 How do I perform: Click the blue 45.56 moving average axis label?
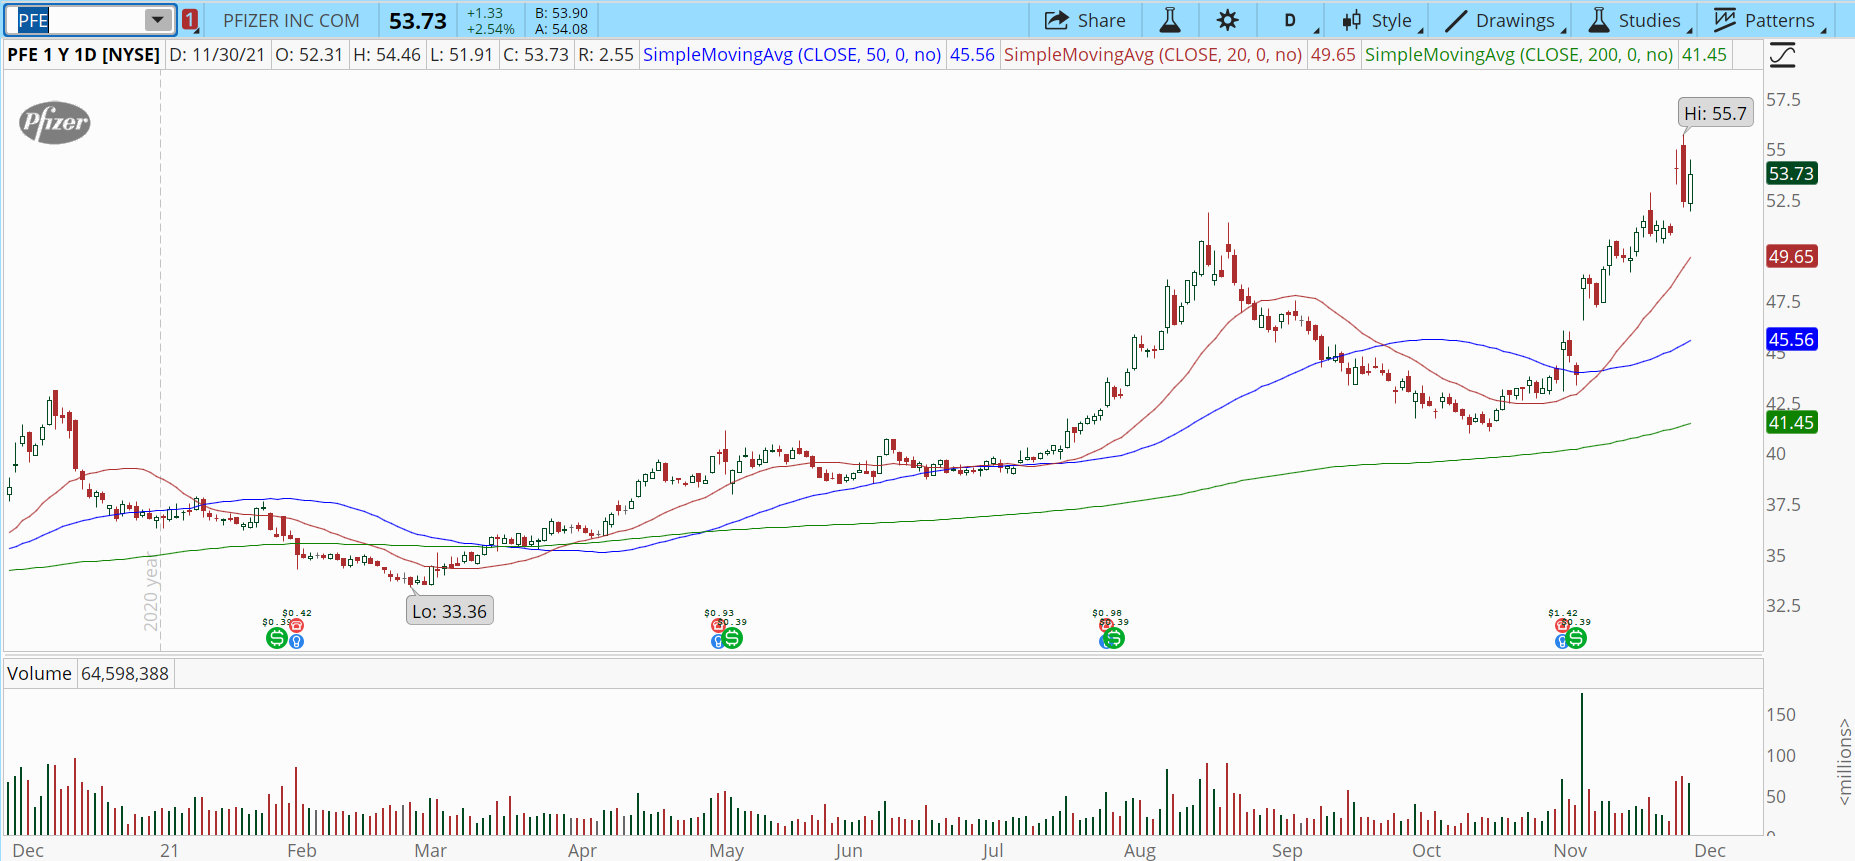pos(1791,340)
